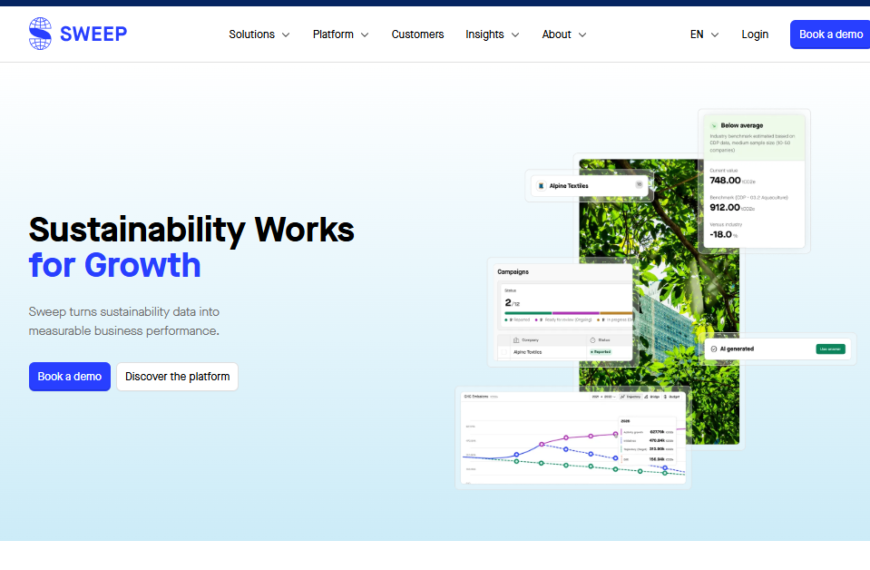
Task: Click the Status column clock icon
Action: click(593, 340)
